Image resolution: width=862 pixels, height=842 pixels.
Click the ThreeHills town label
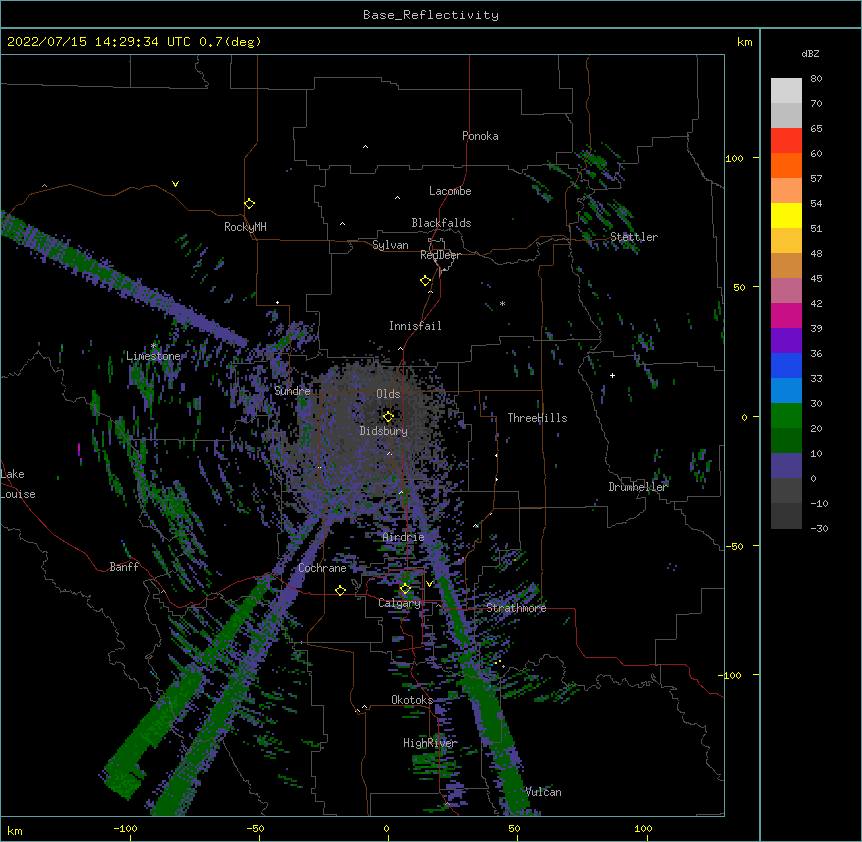coord(537,418)
